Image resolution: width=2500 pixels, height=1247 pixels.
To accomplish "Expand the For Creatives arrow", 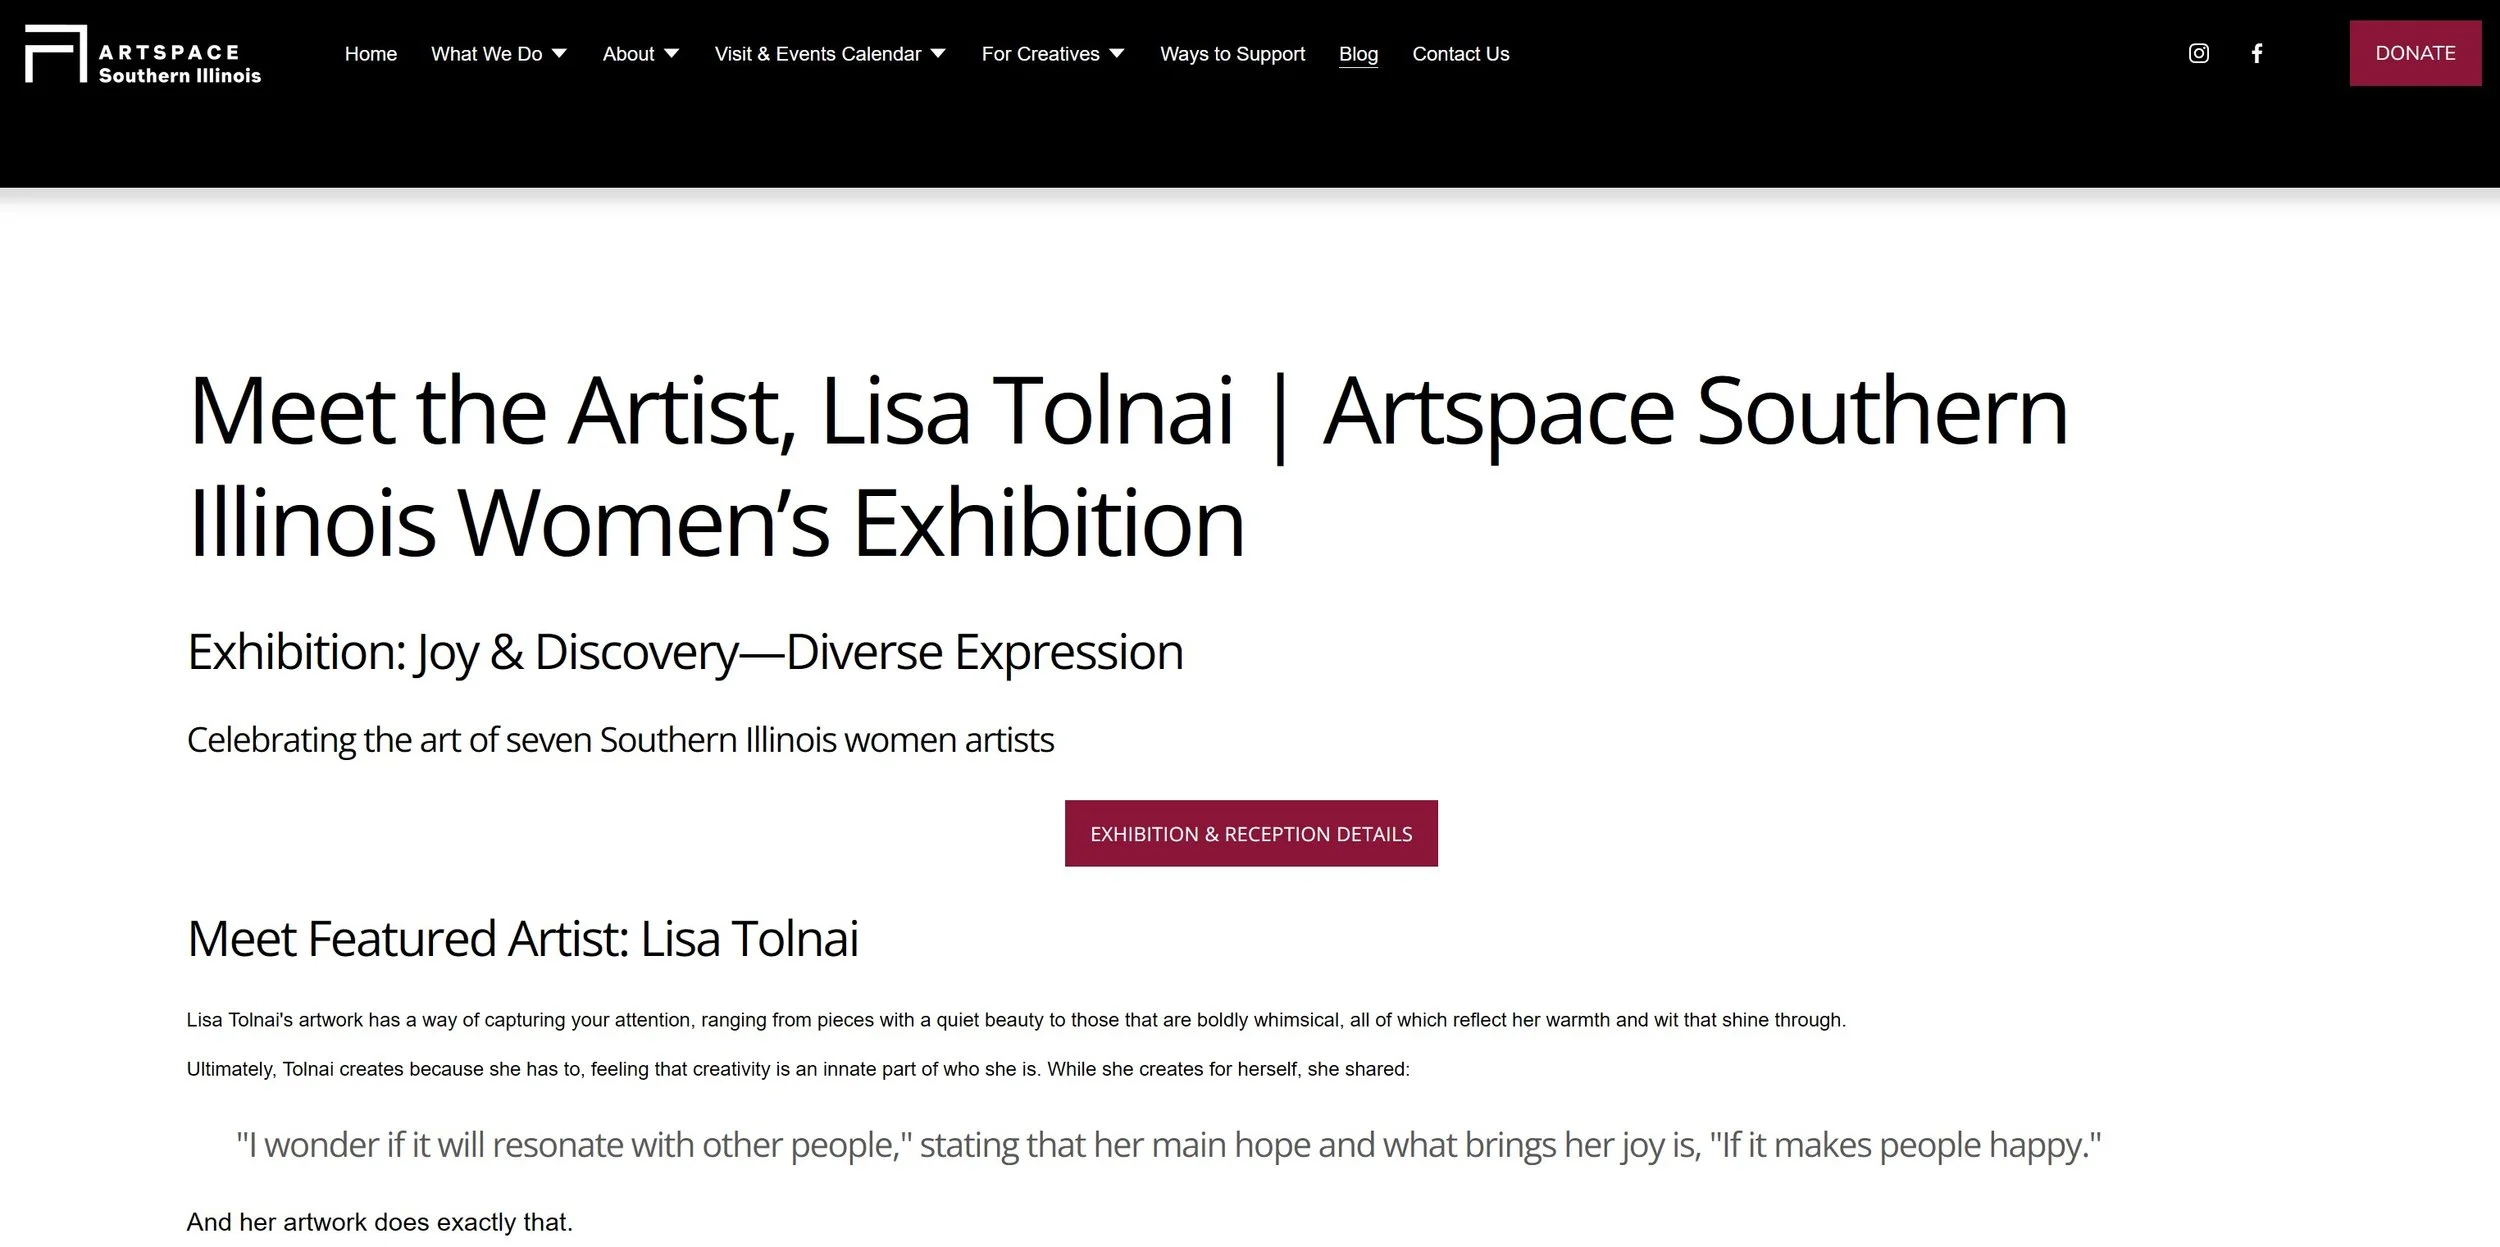I will point(1117,53).
